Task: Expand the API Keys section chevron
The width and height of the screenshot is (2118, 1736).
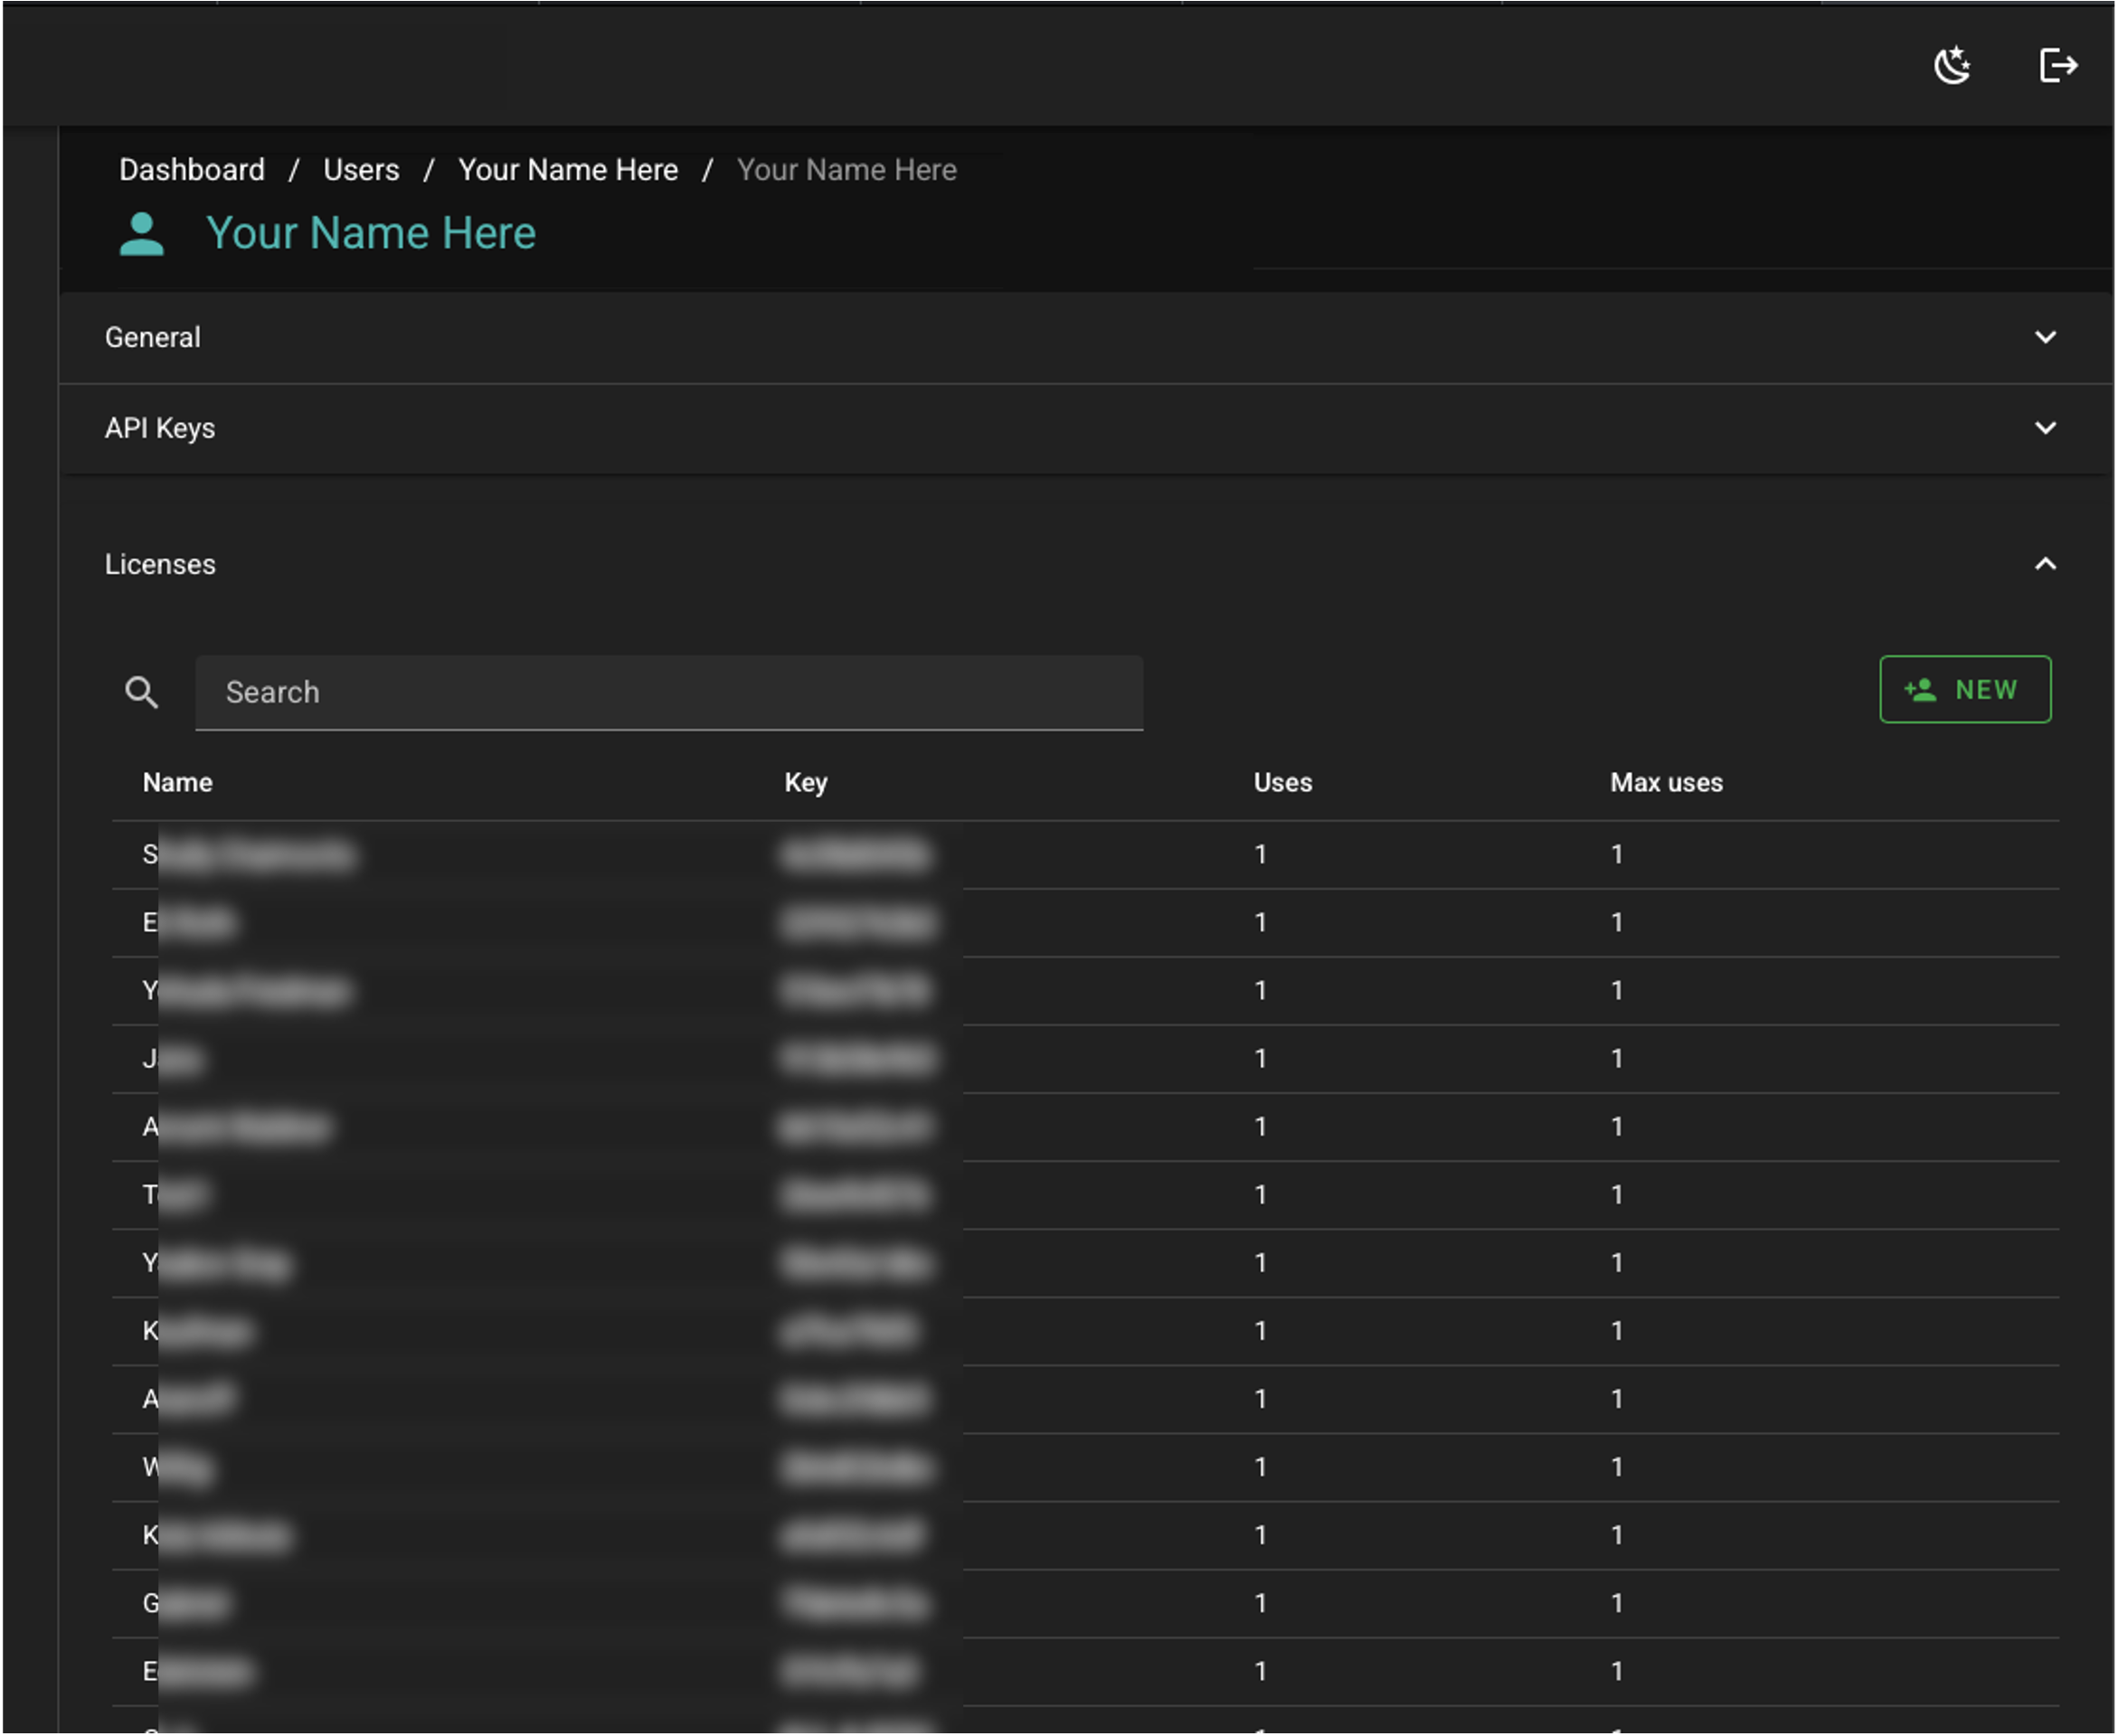Action: 2045,428
